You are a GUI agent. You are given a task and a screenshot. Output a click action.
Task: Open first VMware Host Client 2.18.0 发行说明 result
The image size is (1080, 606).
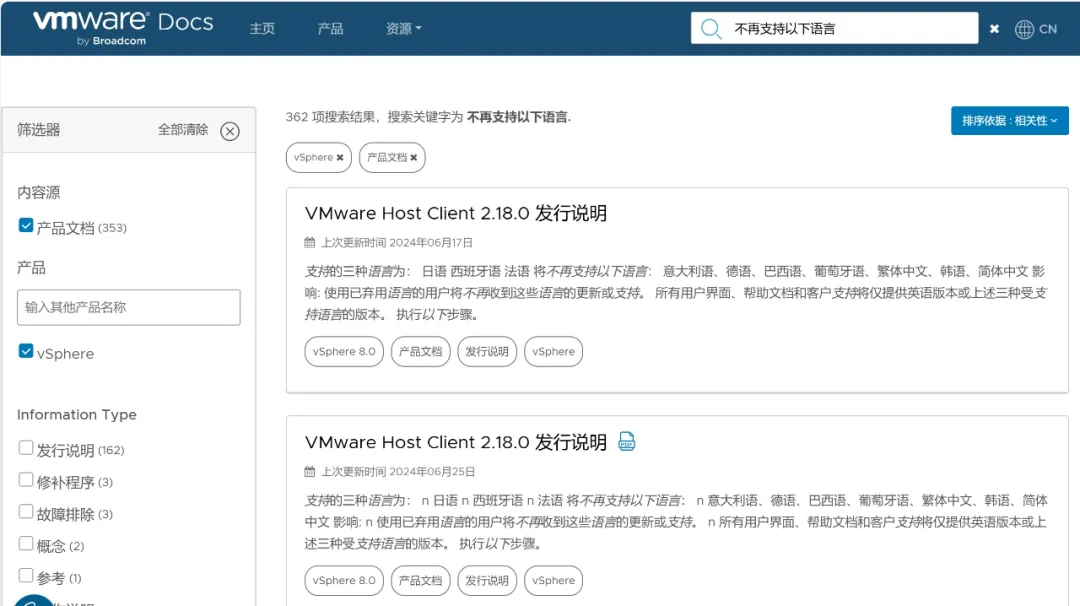(x=455, y=213)
